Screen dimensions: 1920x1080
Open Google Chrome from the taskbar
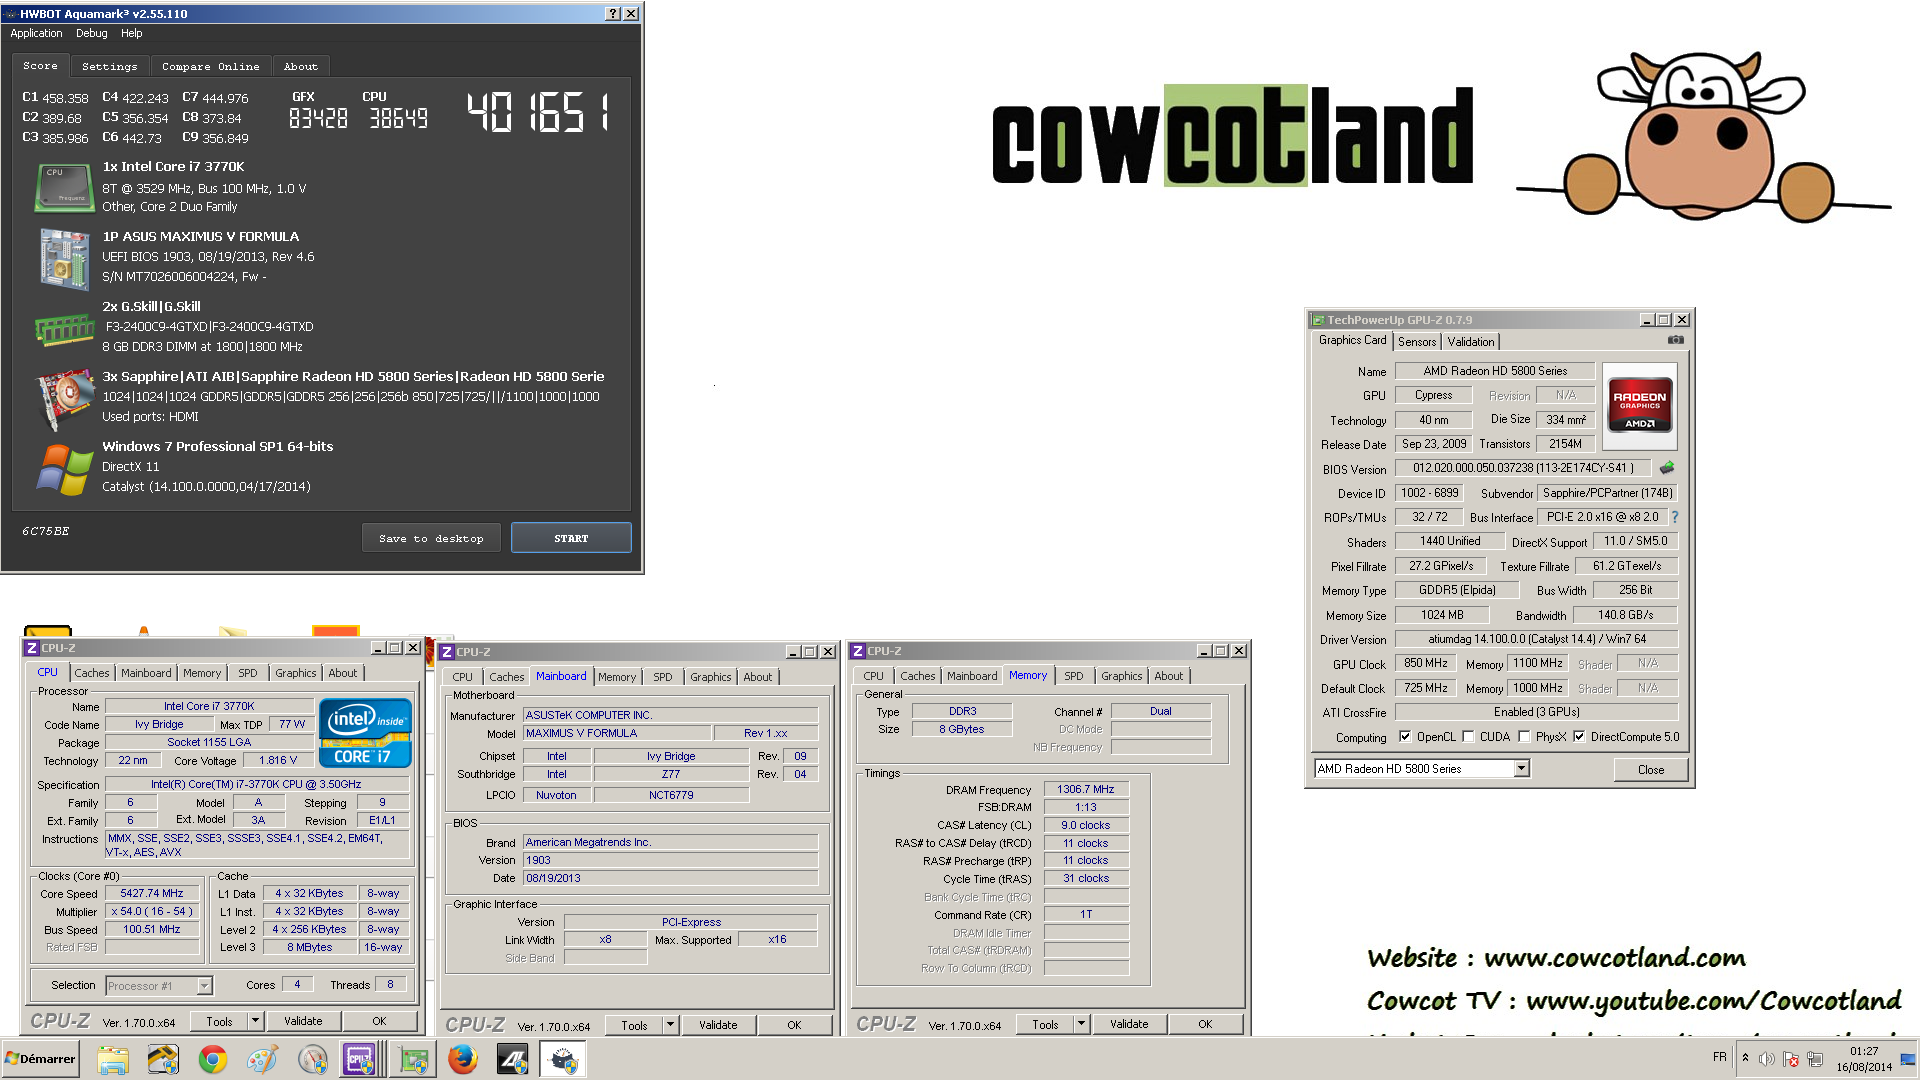(213, 1059)
